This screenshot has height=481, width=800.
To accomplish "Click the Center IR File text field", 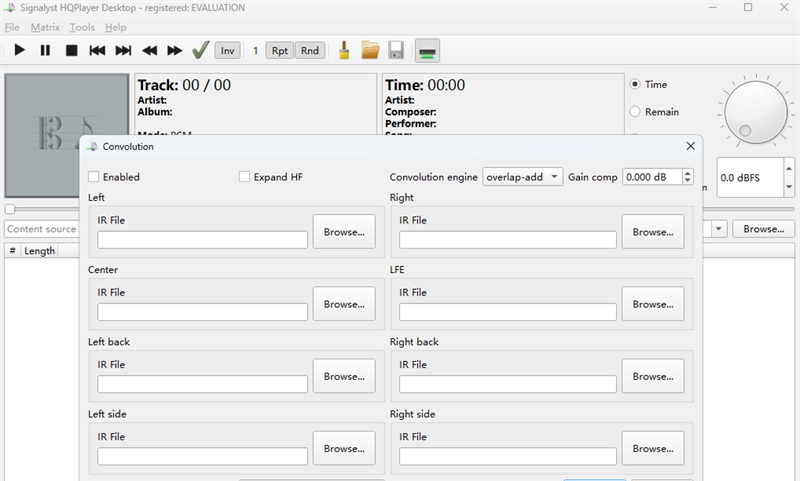I will (203, 312).
